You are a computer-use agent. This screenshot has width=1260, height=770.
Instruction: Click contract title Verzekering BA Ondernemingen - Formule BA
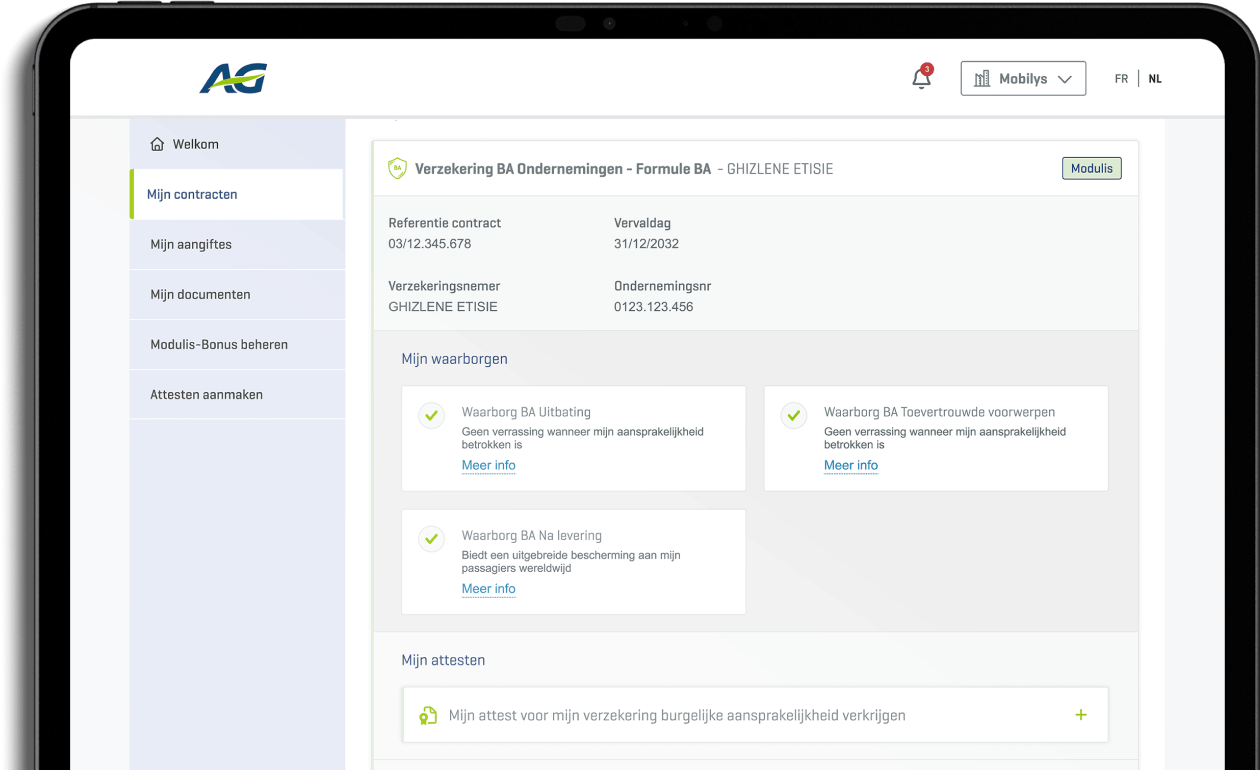(x=563, y=169)
